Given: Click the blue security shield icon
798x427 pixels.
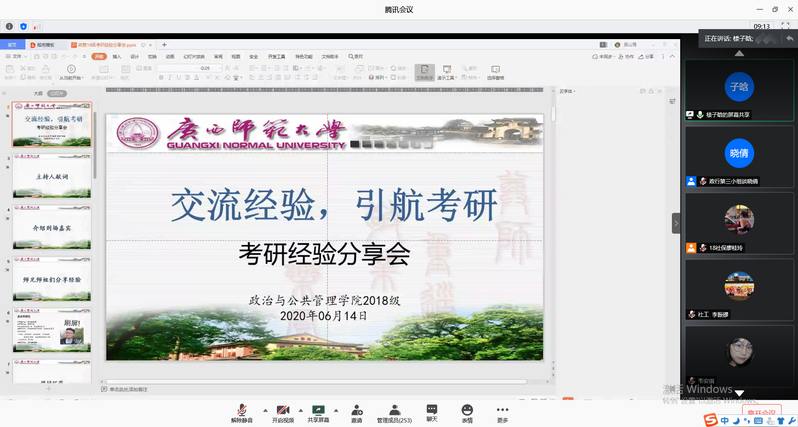Looking at the screenshot, I should [x=23, y=26].
